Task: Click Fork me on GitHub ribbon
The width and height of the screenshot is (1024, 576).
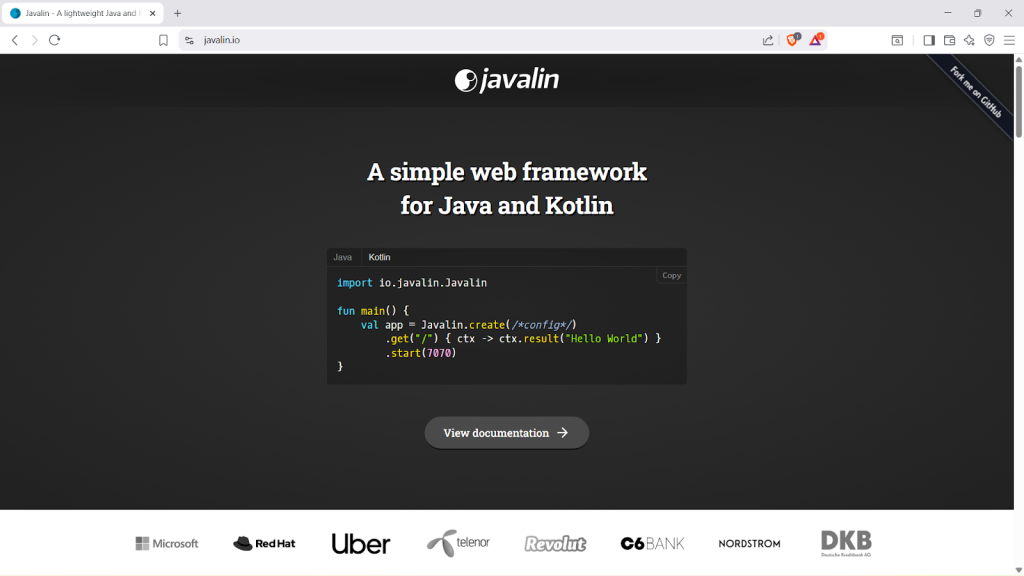Action: (975, 93)
